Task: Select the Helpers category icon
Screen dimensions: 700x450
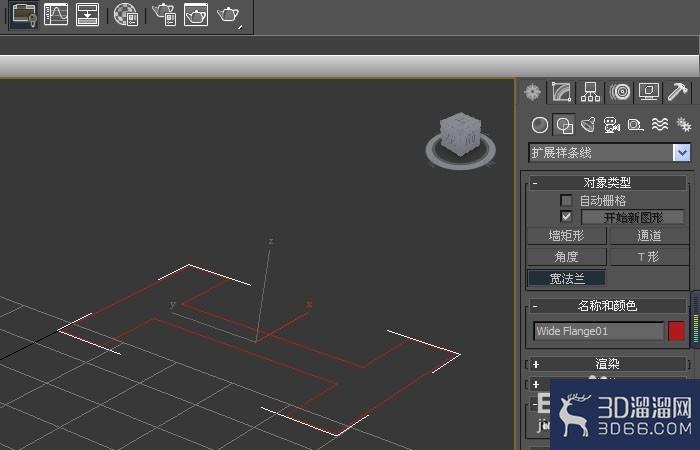Action: (635, 125)
